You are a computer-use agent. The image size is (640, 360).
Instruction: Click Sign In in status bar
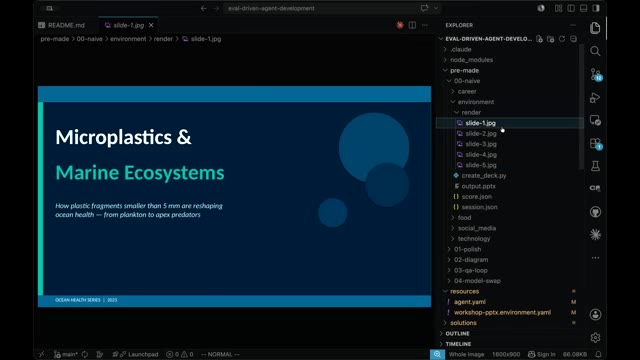[542, 354]
